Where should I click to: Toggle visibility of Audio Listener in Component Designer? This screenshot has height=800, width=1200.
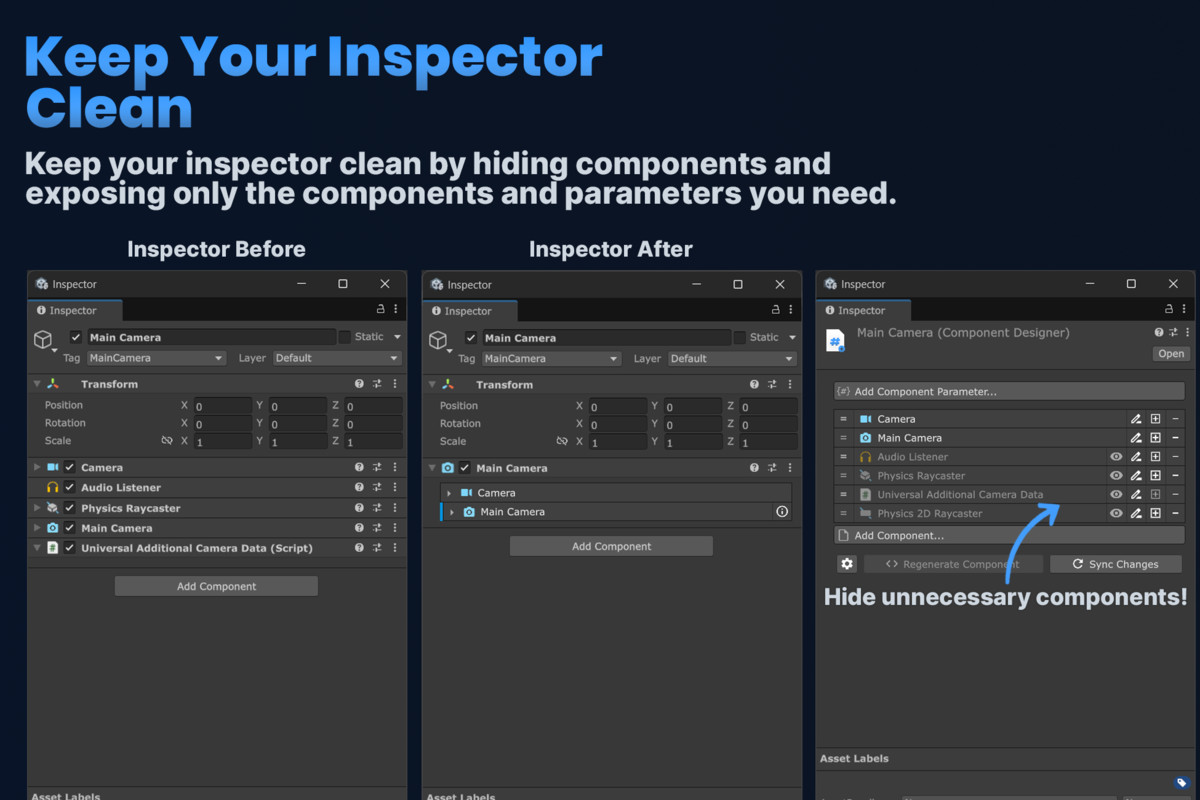[x=1116, y=457]
